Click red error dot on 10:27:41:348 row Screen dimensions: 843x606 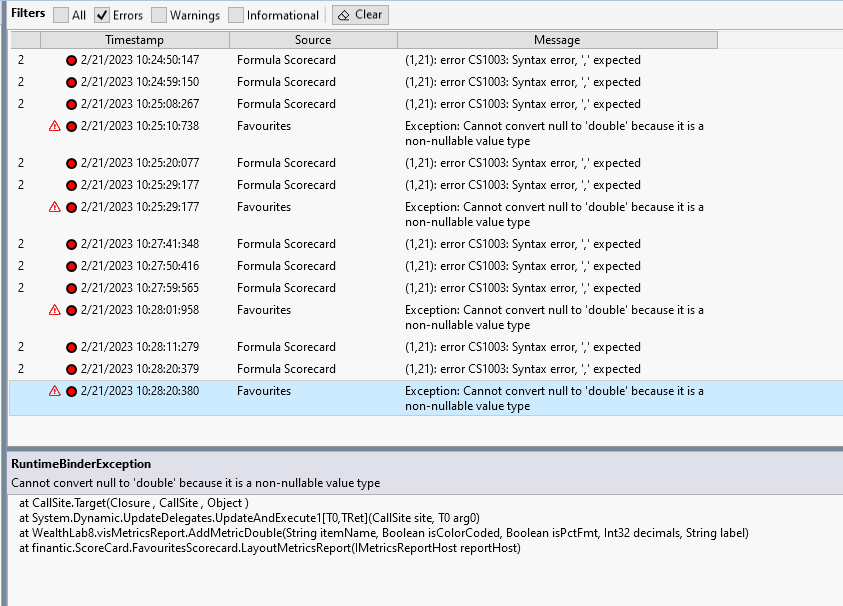point(72,245)
